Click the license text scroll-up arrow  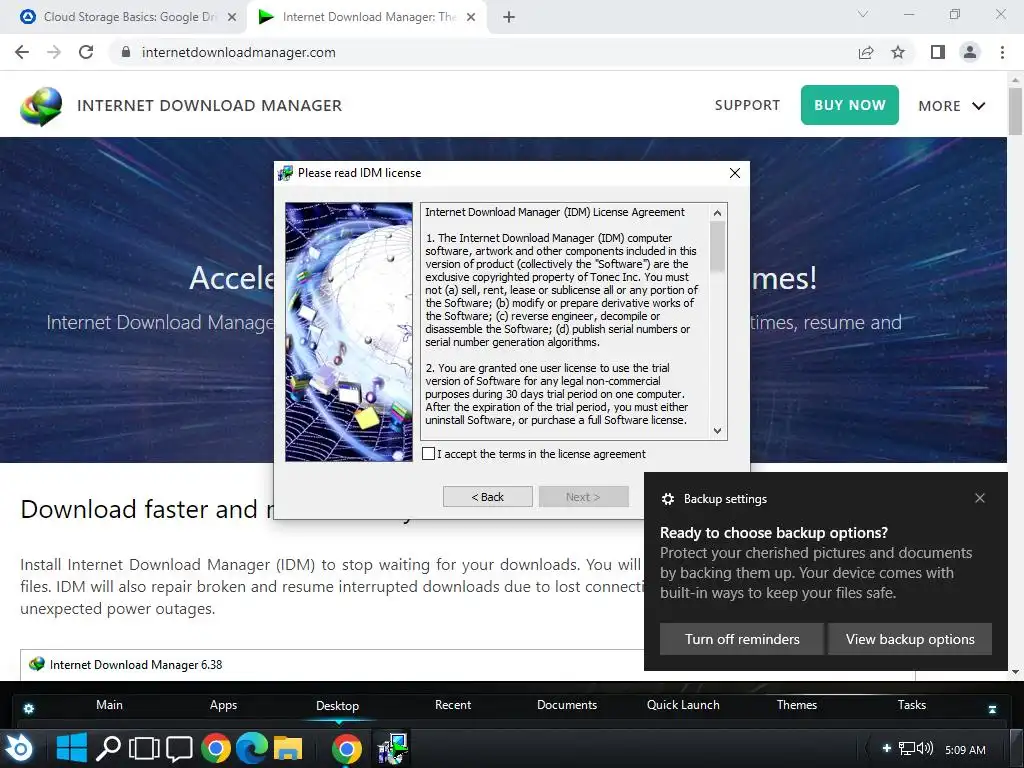718,213
